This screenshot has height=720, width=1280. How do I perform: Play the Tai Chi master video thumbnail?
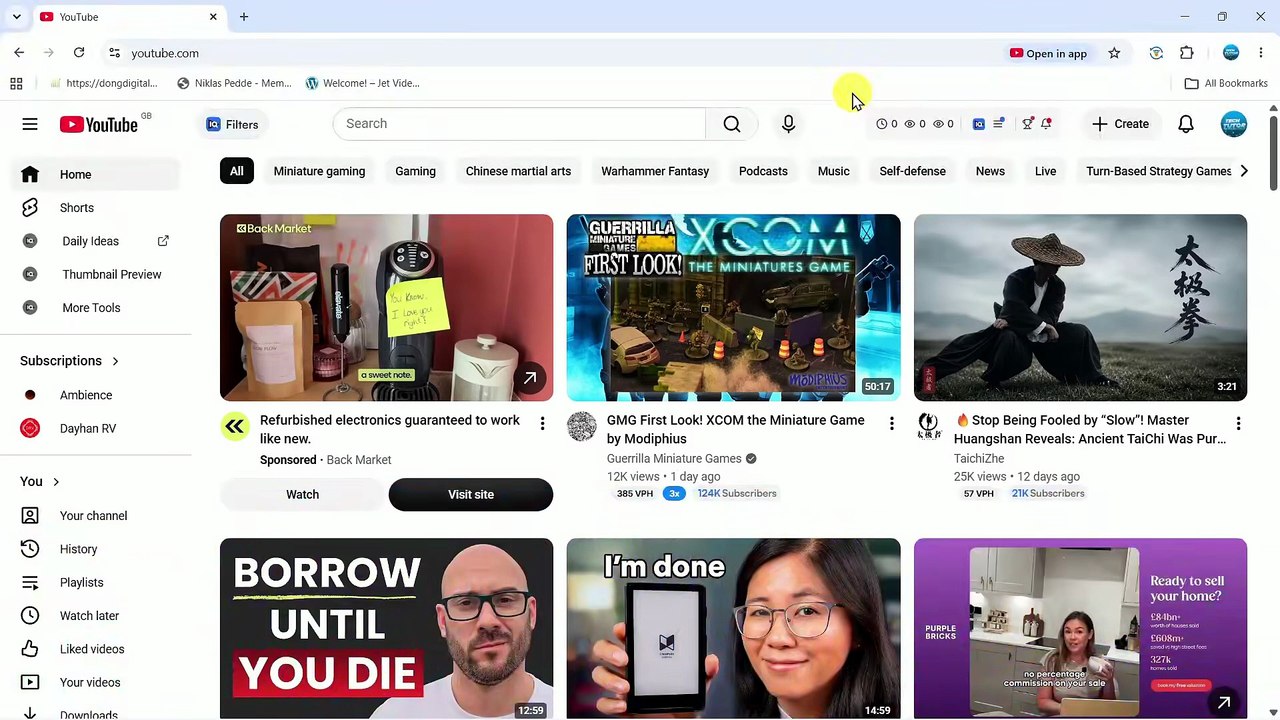[x=1080, y=308]
